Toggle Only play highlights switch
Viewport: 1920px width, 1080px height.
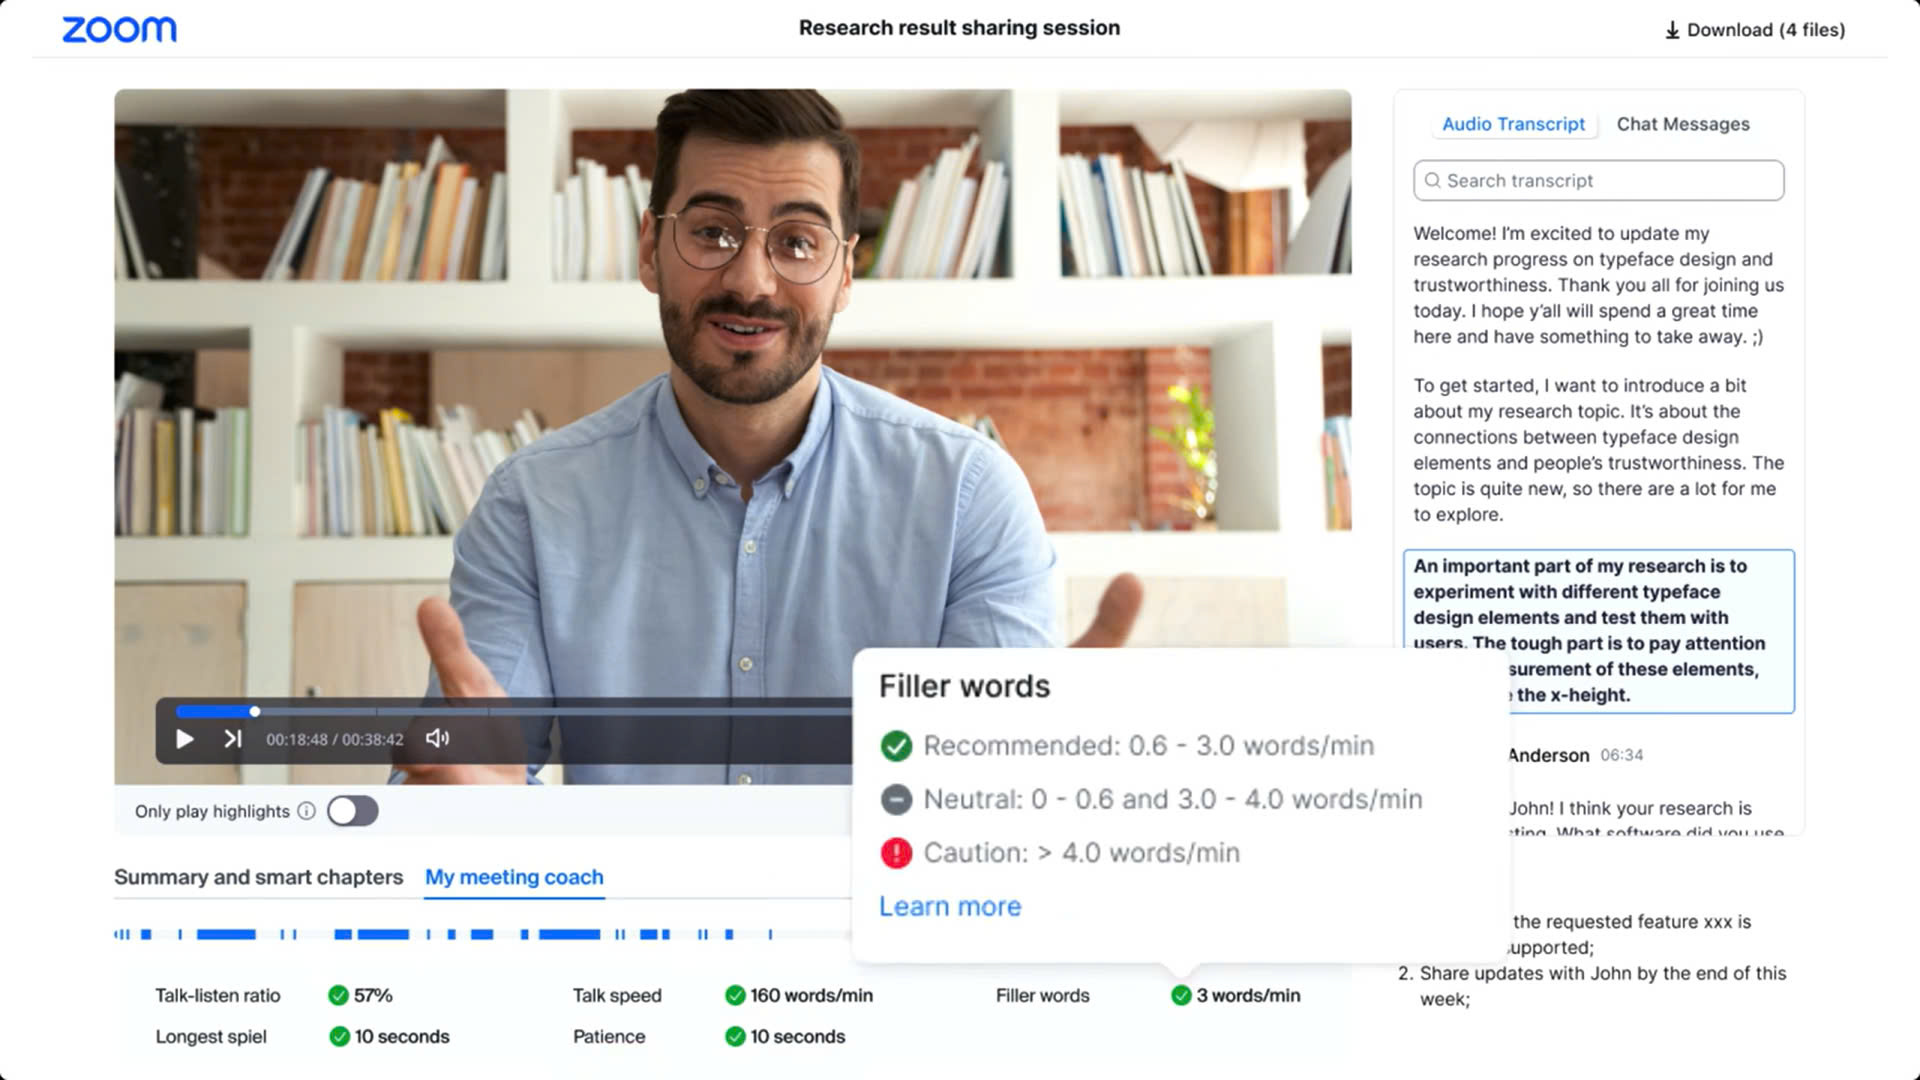352,811
